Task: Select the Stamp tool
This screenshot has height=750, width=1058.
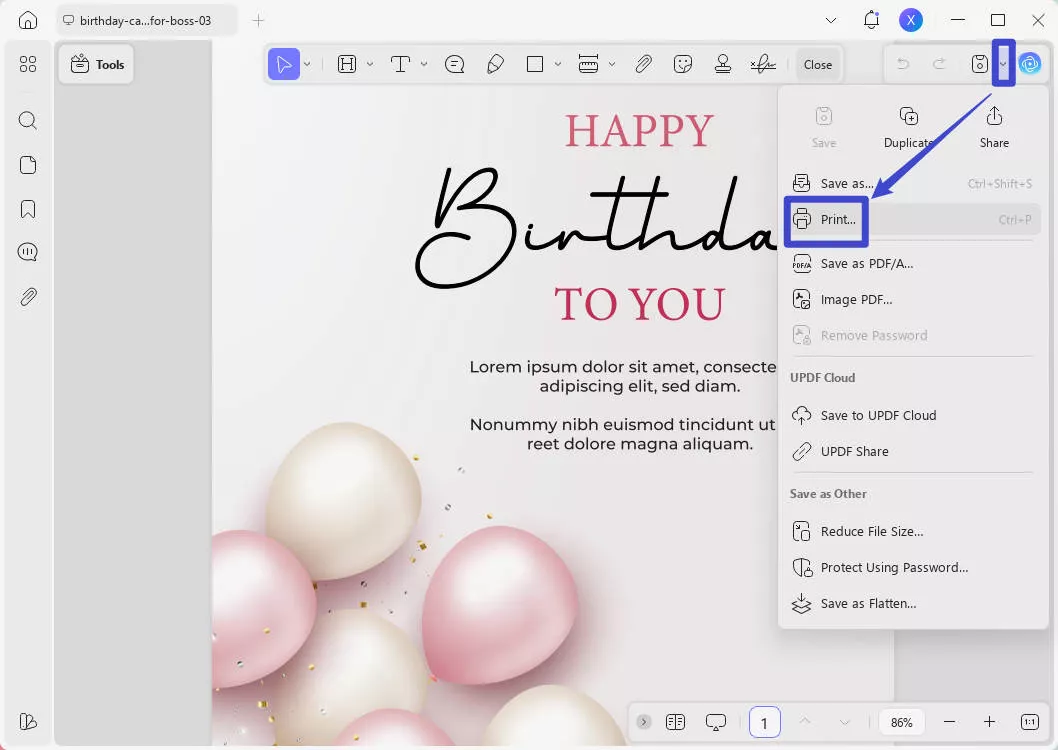Action: click(x=723, y=65)
